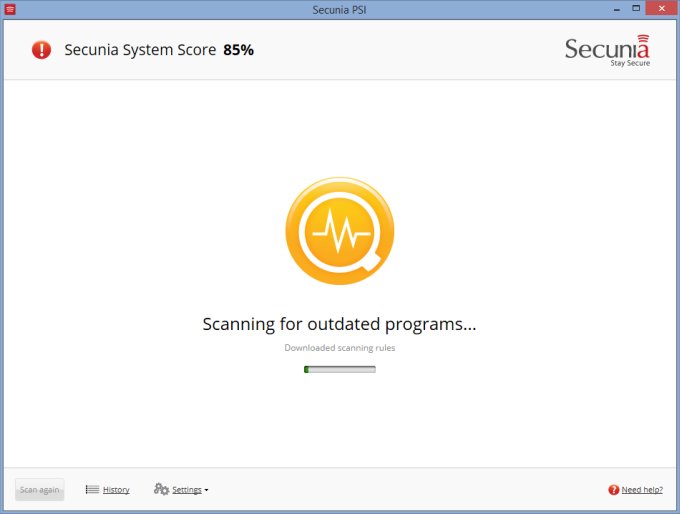Click the Secunia PSI window title text
Screen dimensions: 680x514
[x=340, y=10]
